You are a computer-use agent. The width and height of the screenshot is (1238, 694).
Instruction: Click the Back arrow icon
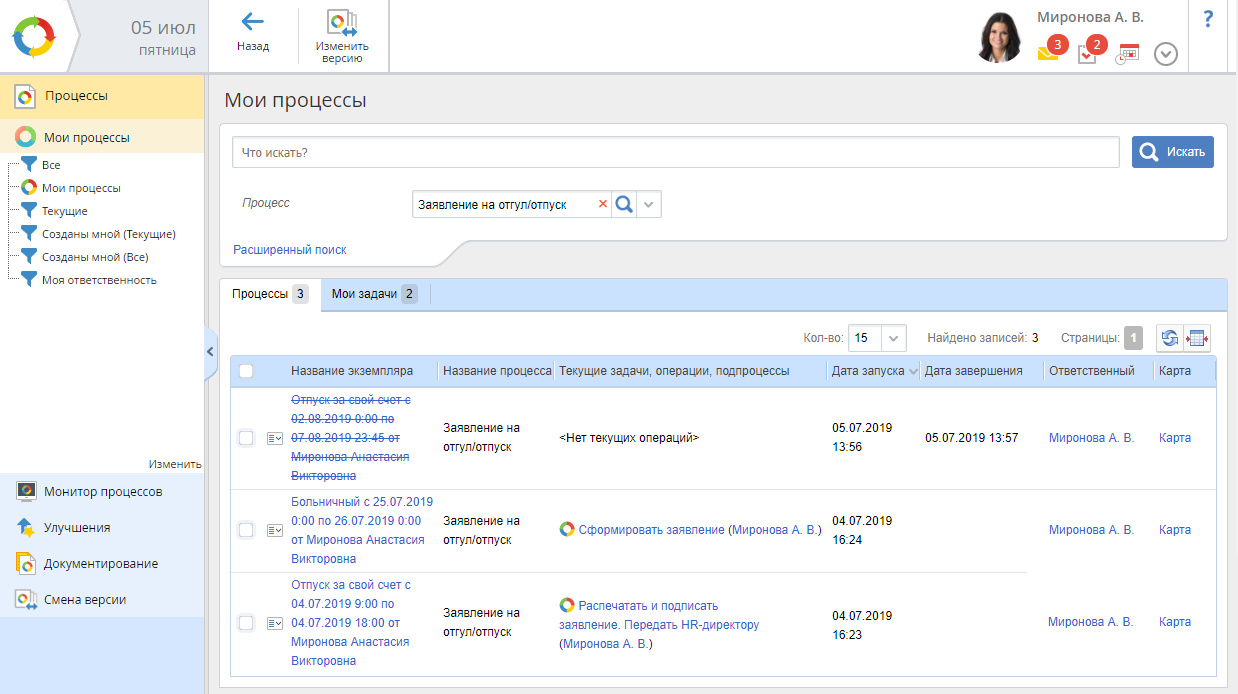pyautogui.click(x=252, y=22)
